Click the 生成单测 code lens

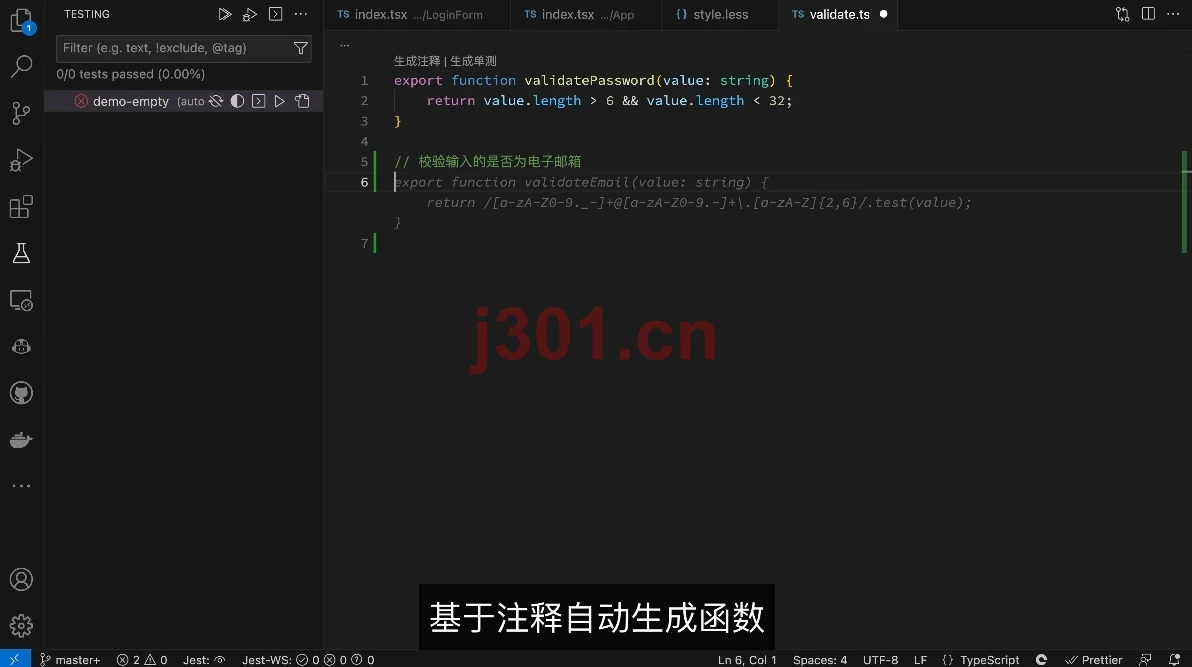coord(473,61)
